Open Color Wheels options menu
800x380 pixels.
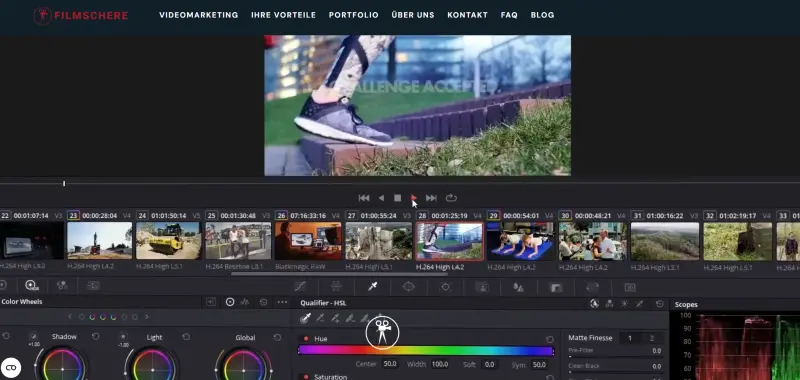(282, 302)
